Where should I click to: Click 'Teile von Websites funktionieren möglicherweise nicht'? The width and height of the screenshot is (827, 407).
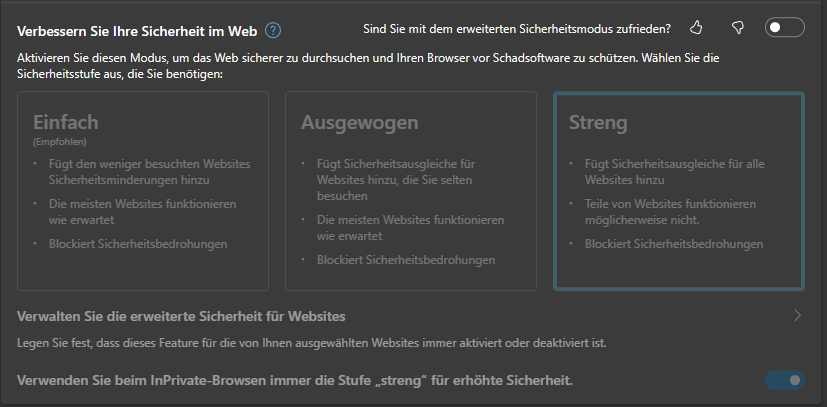(x=670, y=212)
